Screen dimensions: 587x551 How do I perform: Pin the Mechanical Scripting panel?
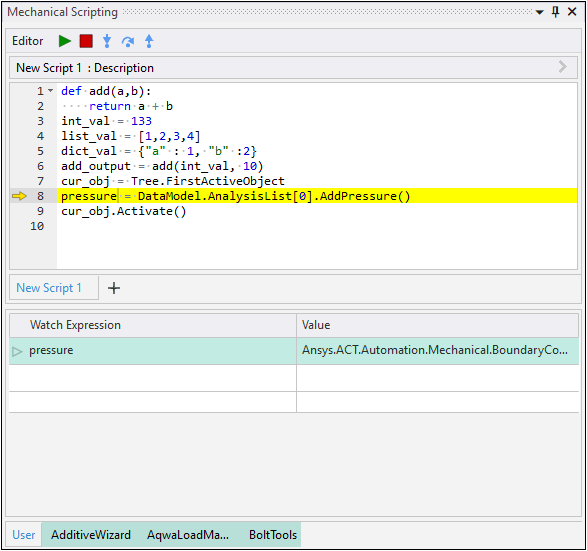coord(556,12)
